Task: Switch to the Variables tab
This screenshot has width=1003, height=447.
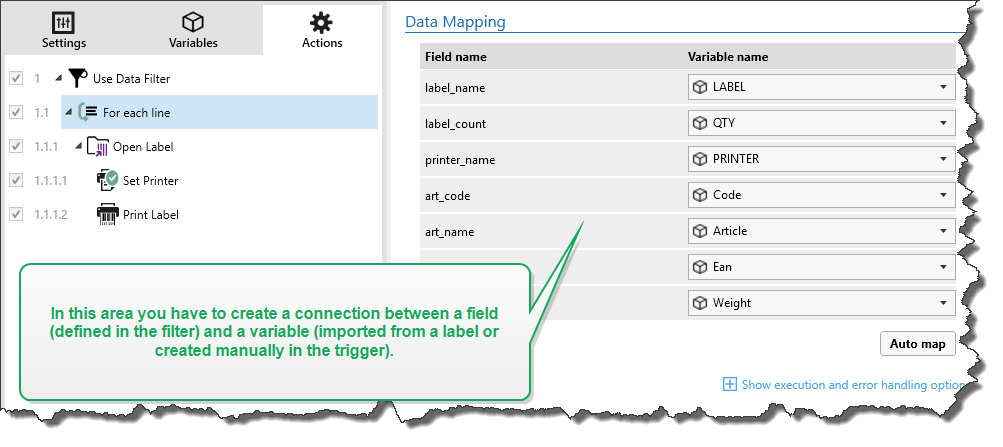Action: (x=193, y=30)
